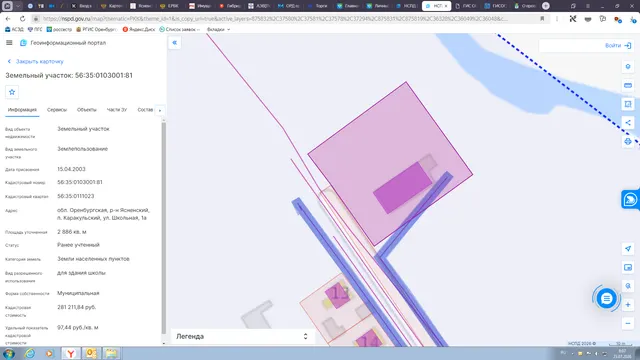
Task: Open Outlook from taskbar
Action: [x=91, y=353]
